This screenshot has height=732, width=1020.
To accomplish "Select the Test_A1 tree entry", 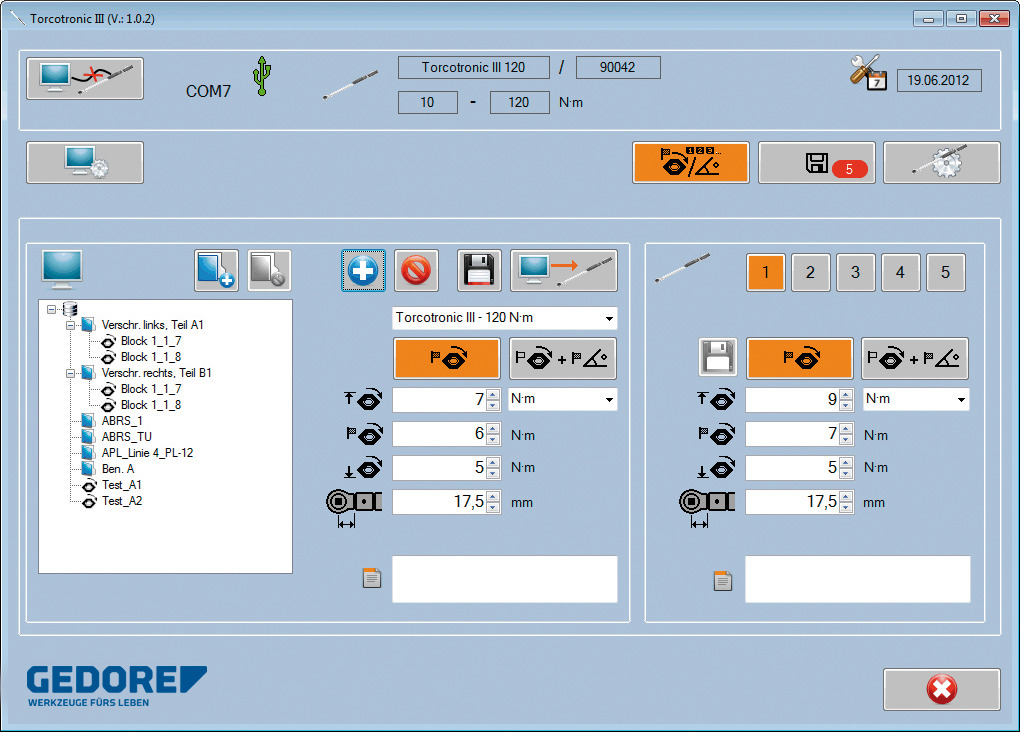I will (x=121, y=485).
